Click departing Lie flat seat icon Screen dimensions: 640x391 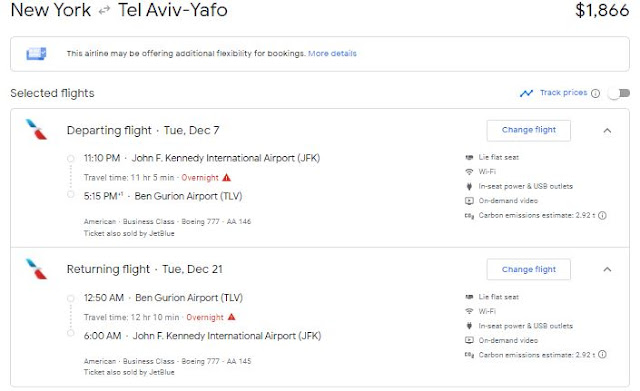pyautogui.click(x=469, y=157)
